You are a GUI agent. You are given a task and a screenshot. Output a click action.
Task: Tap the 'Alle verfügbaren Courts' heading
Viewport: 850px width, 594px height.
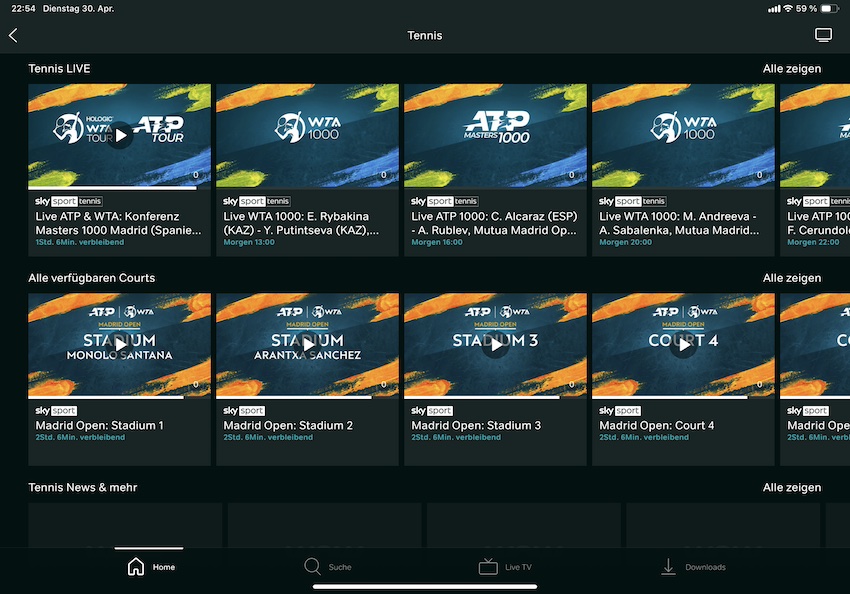tap(92, 278)
